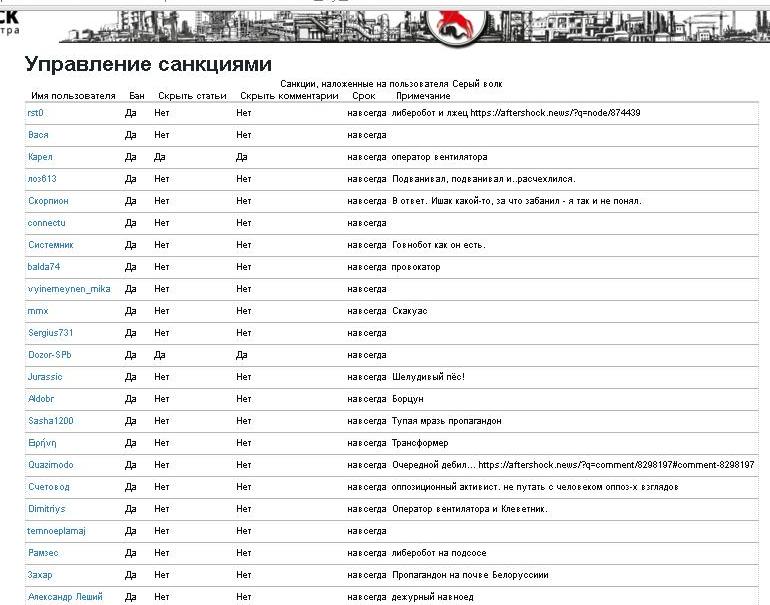Viewport: 770px width, 605px height.
Task: Open user profile link Карел
Action: coord(40,157)
